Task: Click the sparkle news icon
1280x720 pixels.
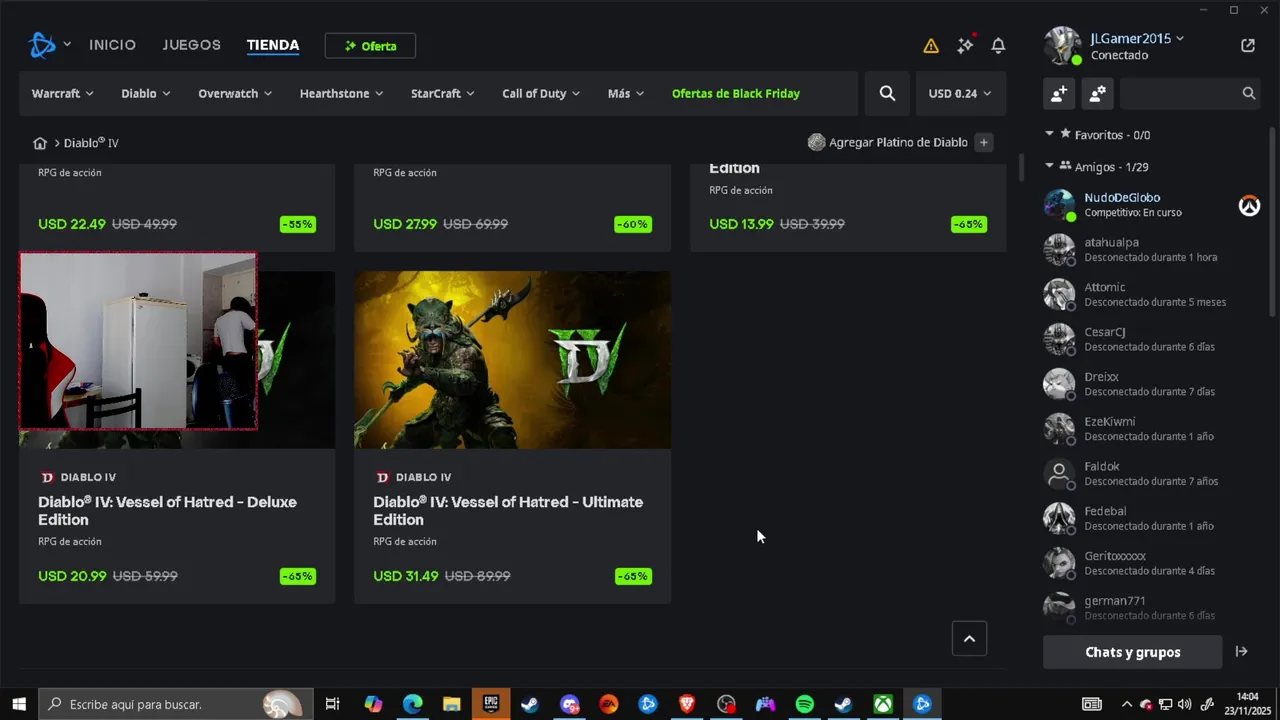Action: 965,45
